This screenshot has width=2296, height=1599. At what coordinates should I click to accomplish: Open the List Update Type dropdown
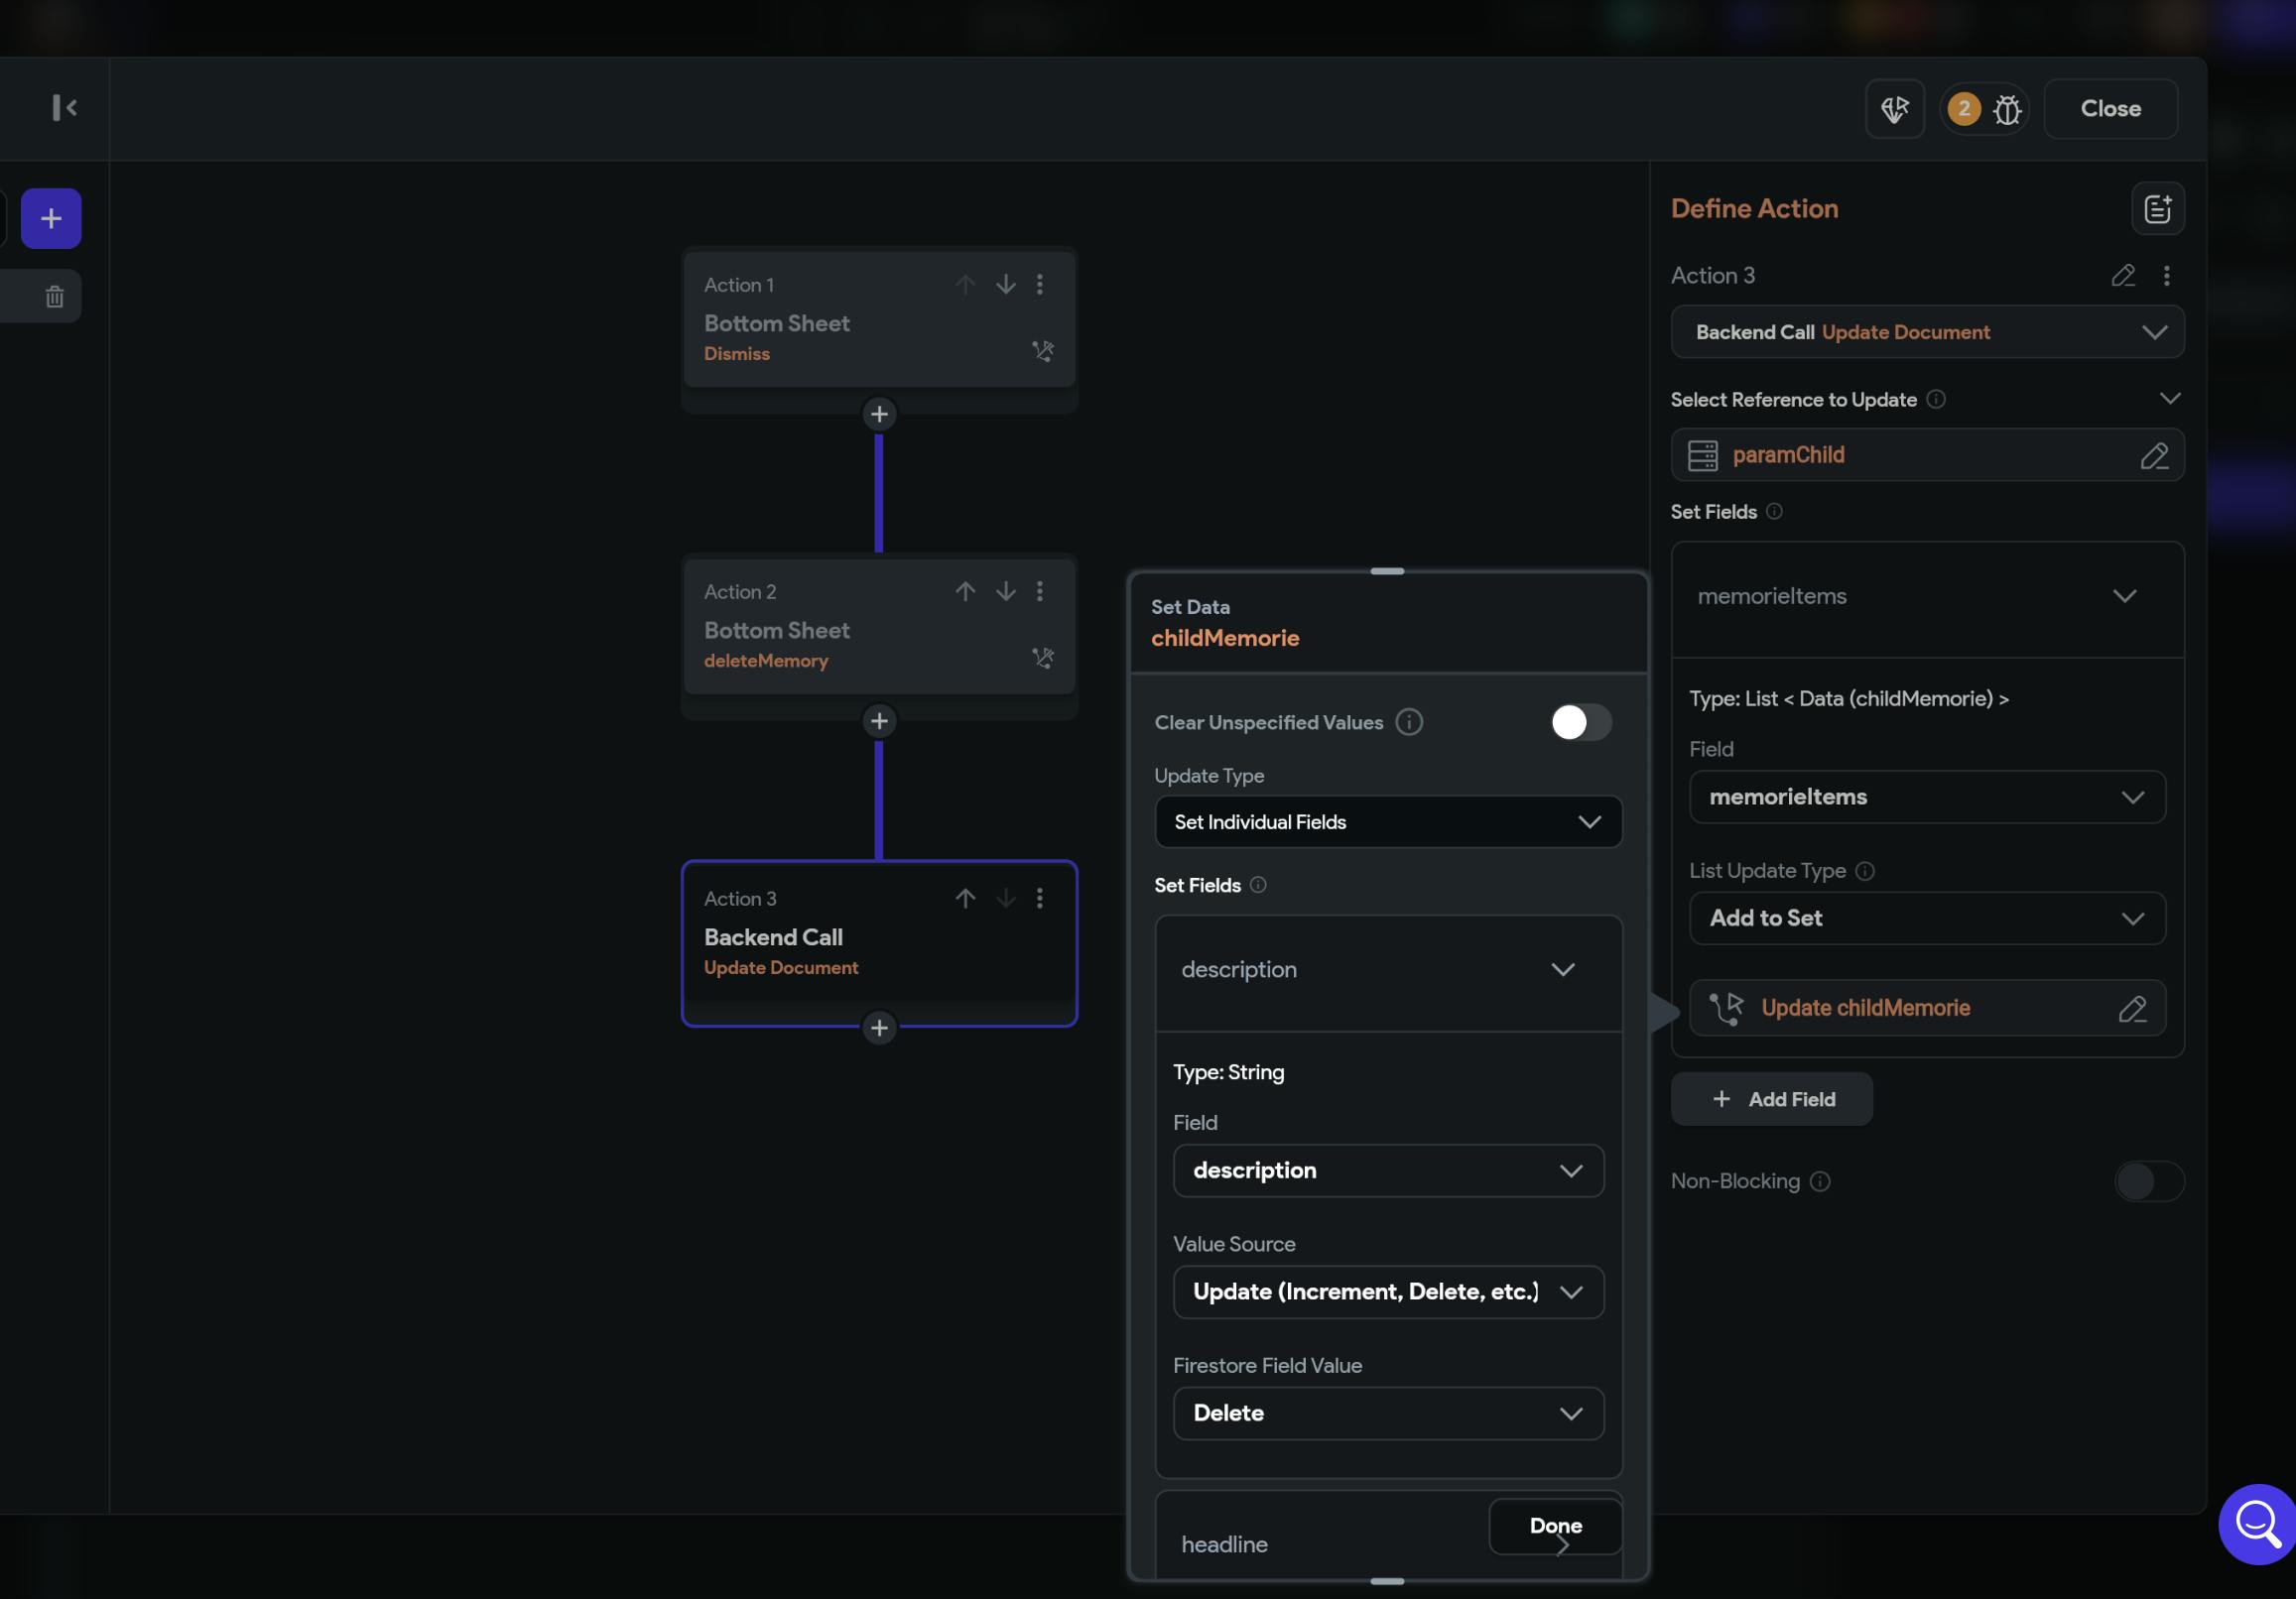click(1926, 918)
